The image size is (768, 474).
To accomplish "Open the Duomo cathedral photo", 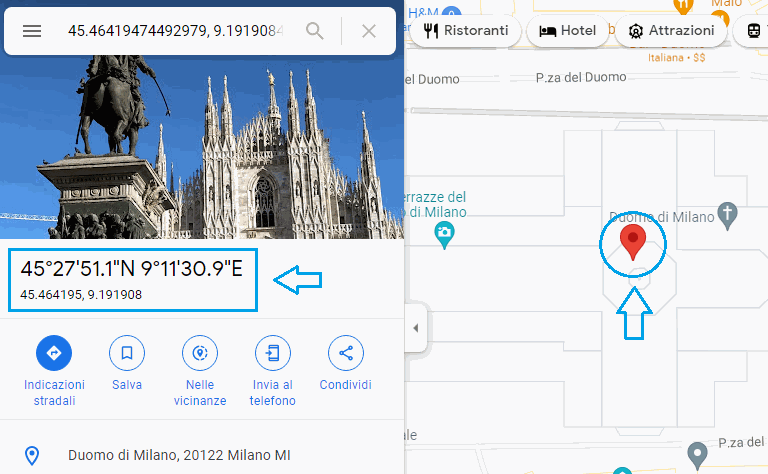I will pos(202,147).
